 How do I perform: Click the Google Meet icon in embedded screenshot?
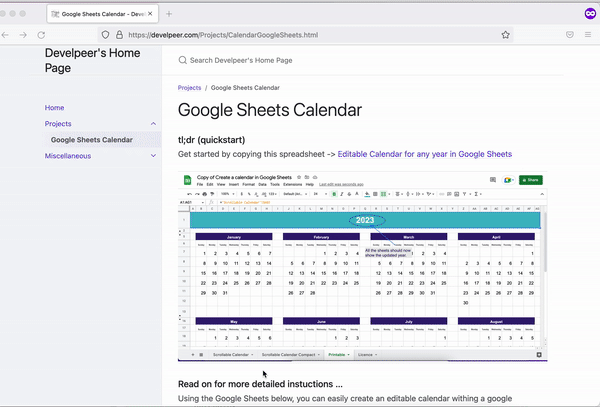tap(508, 180)
